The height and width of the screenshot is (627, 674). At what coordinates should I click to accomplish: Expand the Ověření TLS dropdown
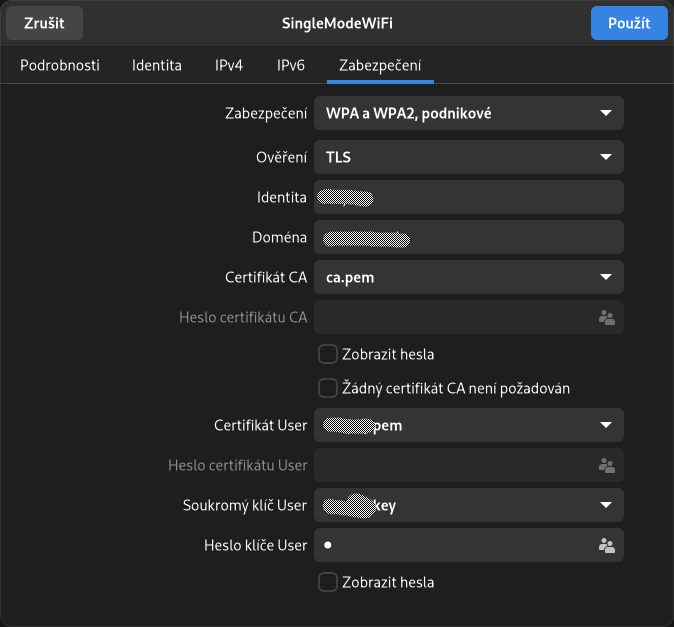[x=468, y=157]
